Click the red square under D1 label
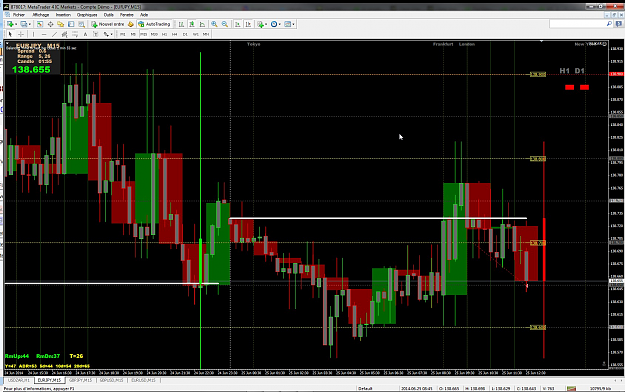 584,87
